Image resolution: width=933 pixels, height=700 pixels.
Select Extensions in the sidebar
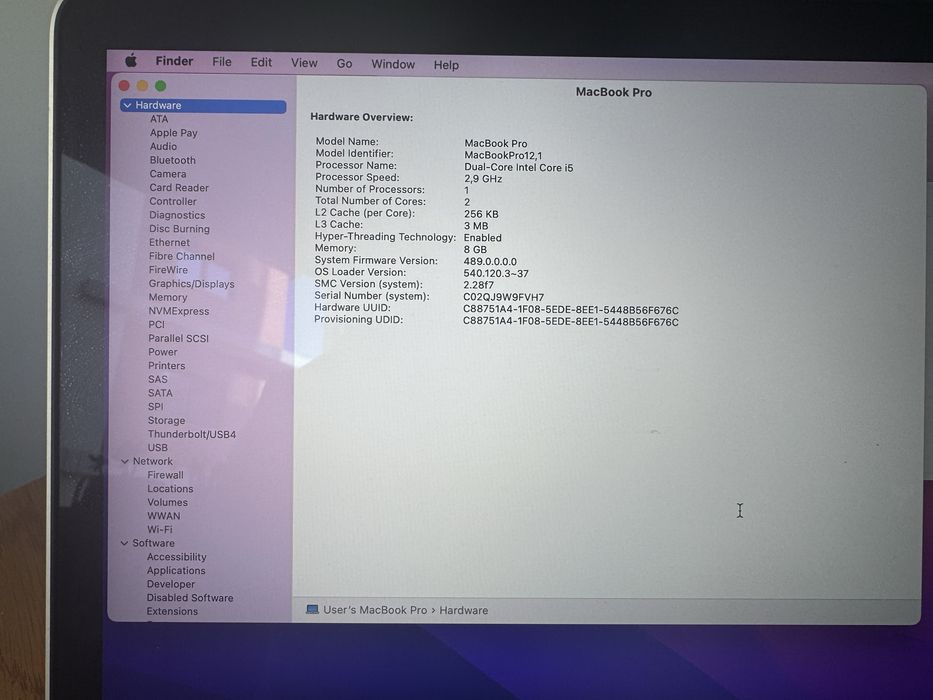pyautogui.click(x=172, y=611)
